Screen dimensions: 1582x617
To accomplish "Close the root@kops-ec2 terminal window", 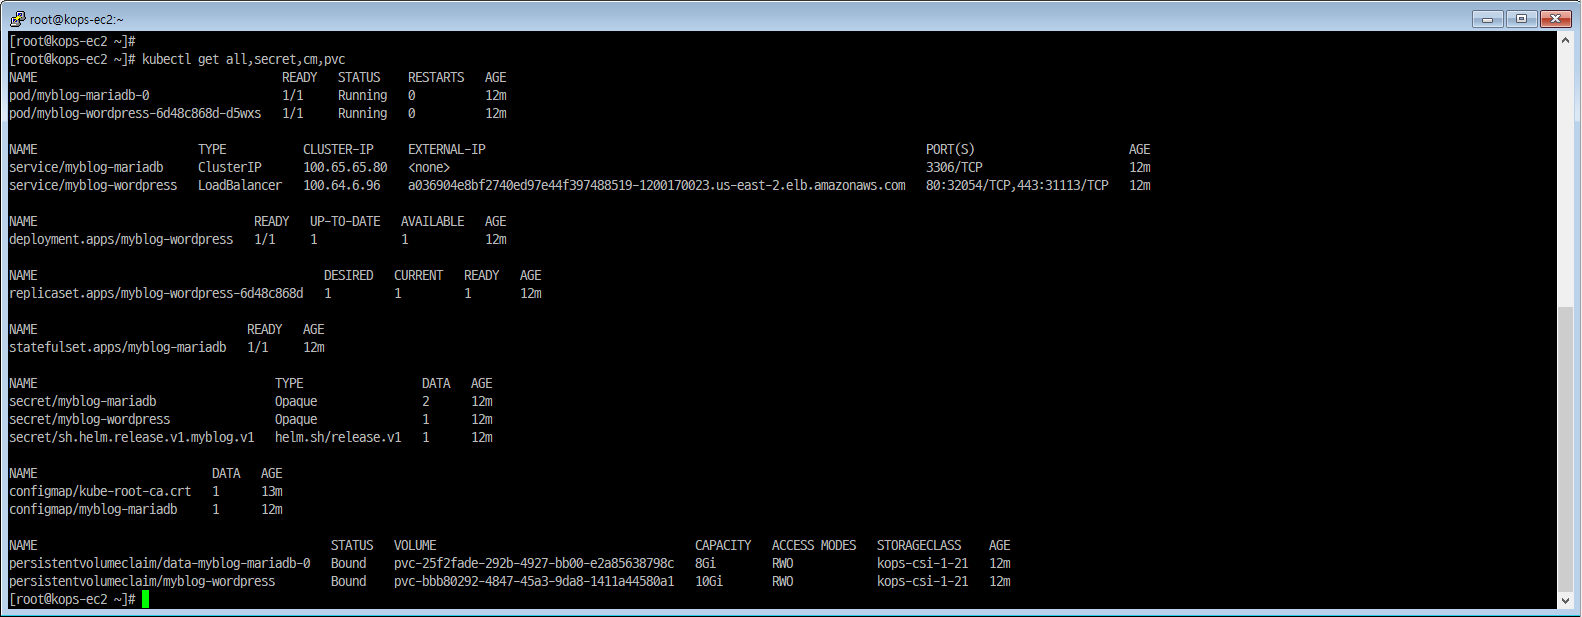I will [x=1556, y=18].
